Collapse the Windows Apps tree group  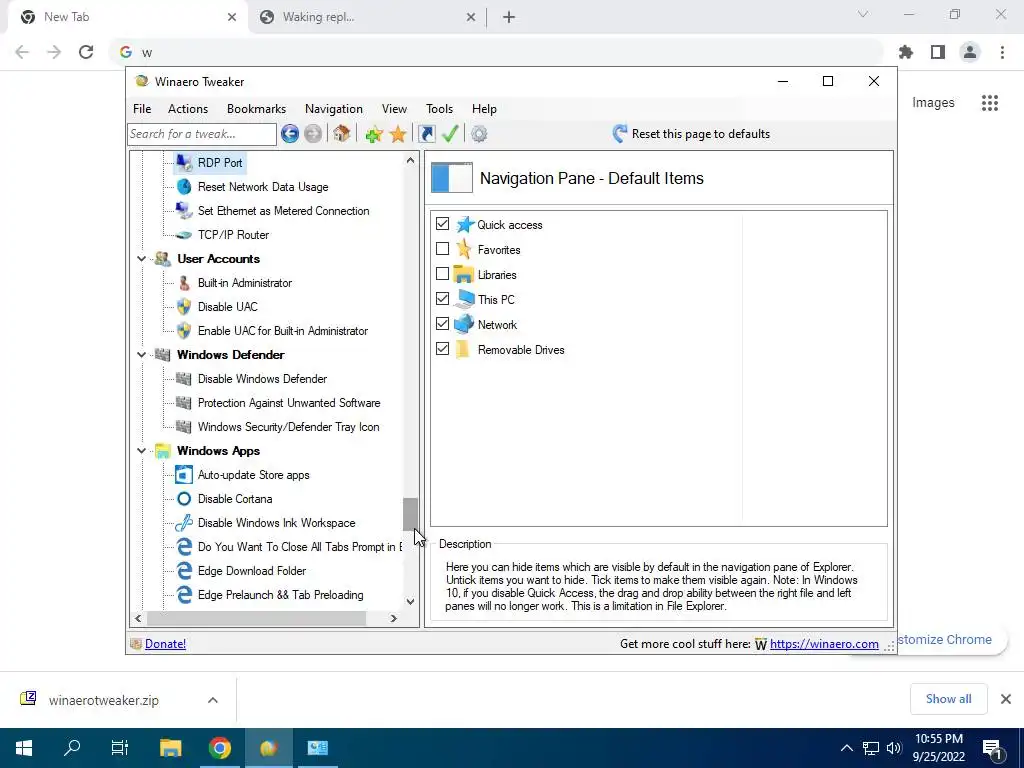(x=141, y=451)
